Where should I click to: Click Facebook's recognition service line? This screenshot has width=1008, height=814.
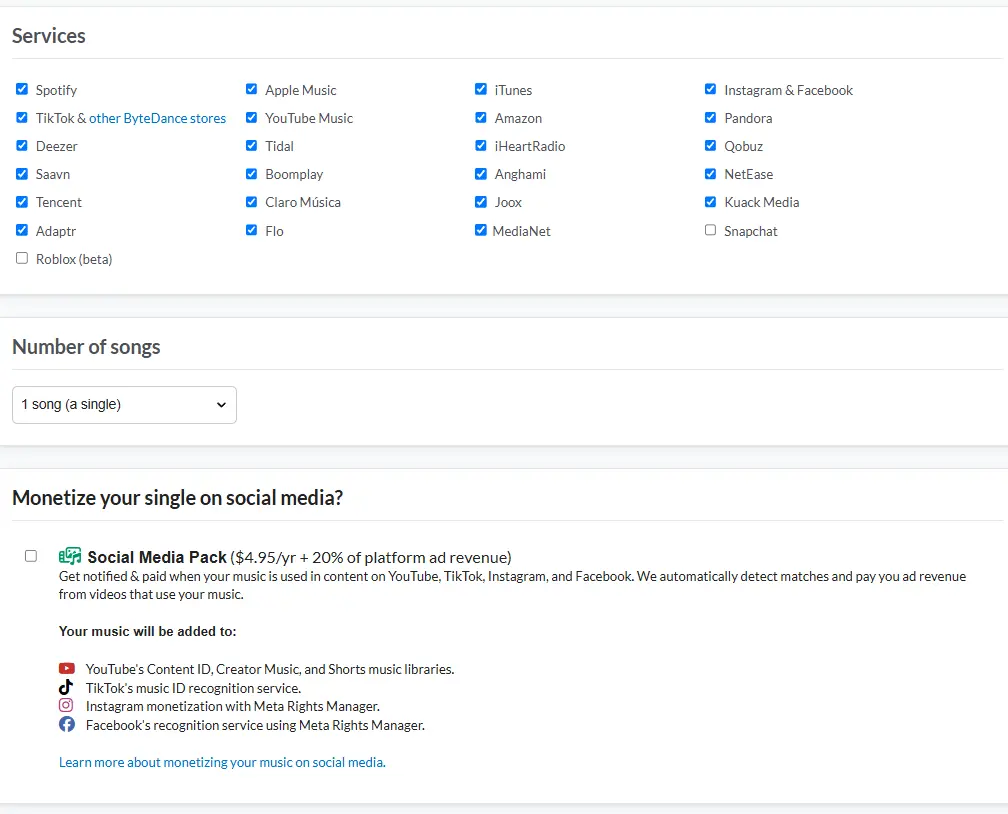click(255, 725)
